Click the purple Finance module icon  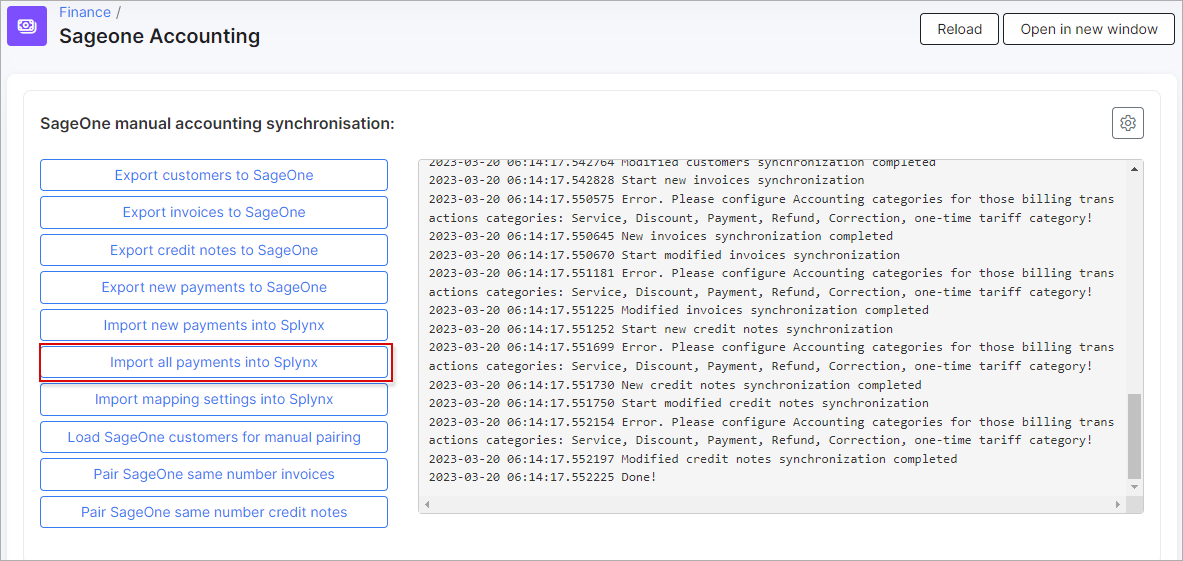pyautogui.click(x=27, y=26)
